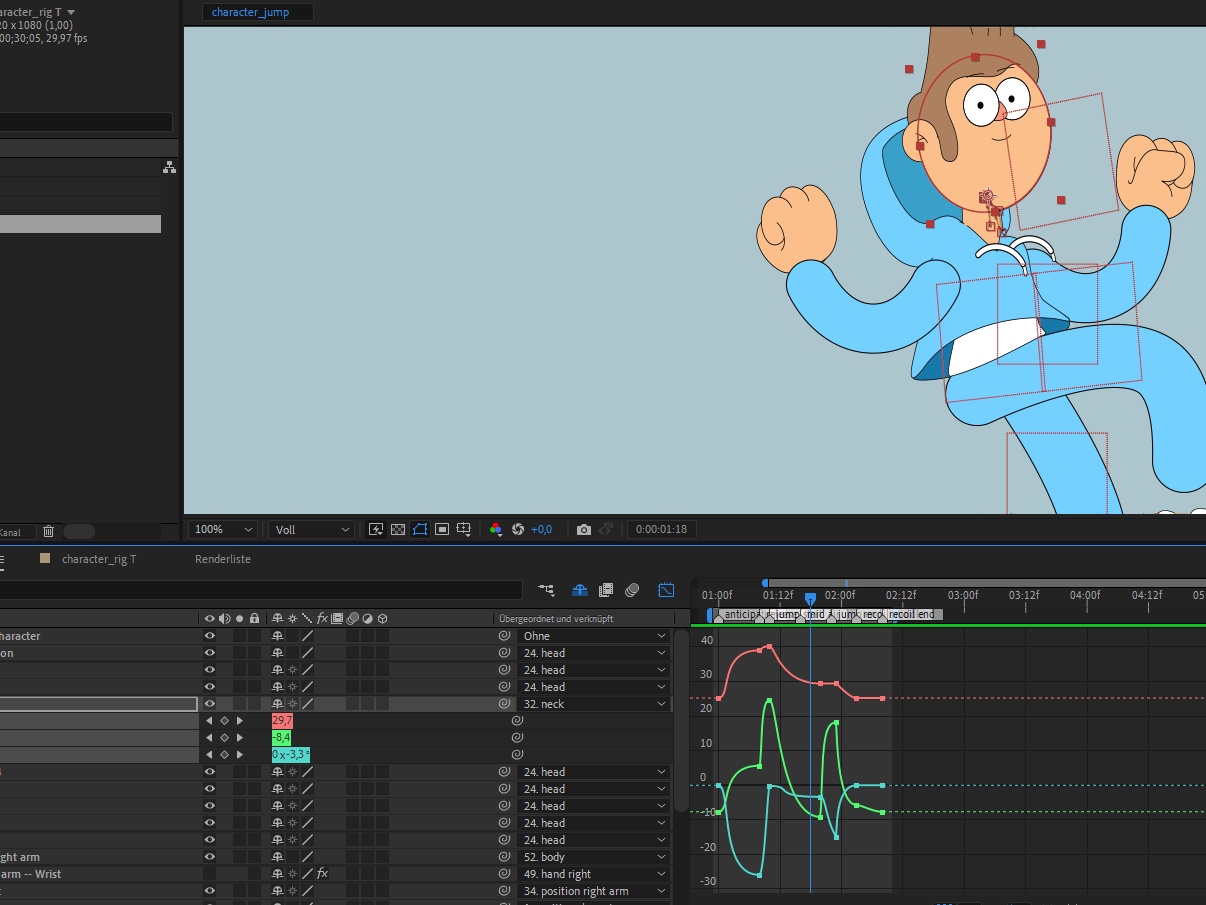
Task: Open the 34. position right arm dropdown
Action: (593, 891)
